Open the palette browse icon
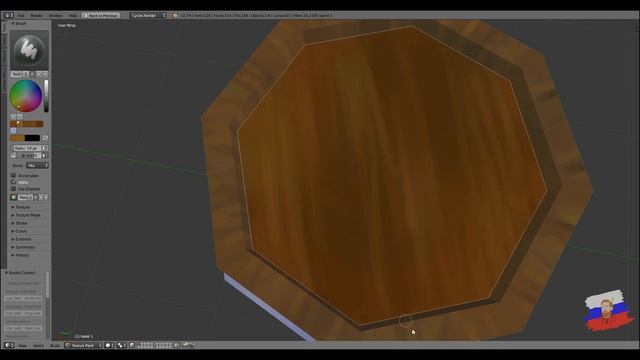Image resolution: width=640 pixels, height=360 pixels. [13, 197]
